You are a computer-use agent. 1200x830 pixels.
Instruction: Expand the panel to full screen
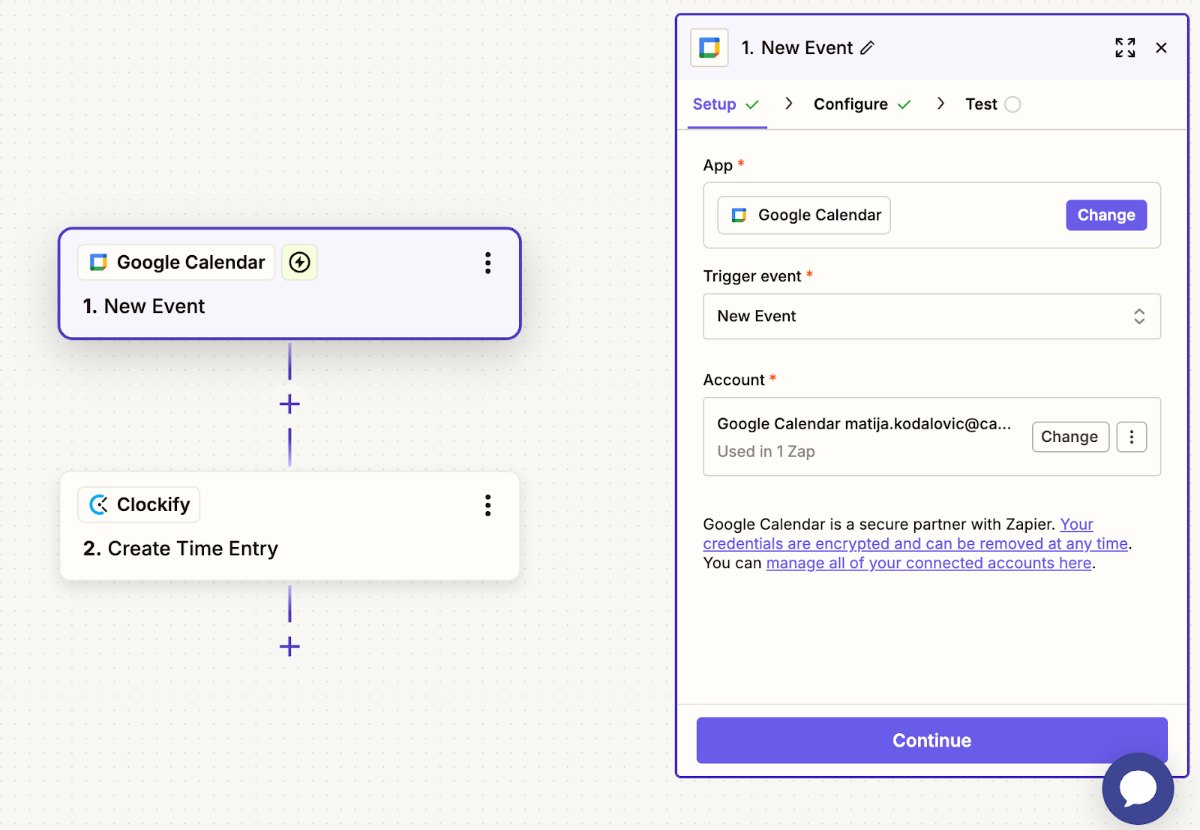(1125, 48)
